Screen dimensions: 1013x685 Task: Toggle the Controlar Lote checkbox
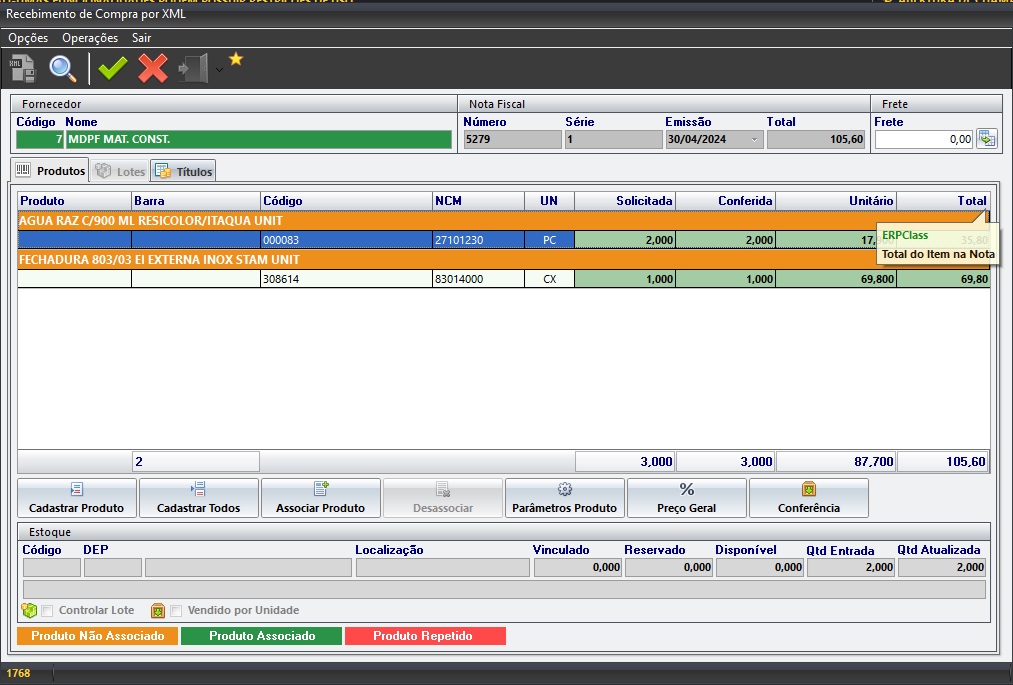pyautogui.click(x=47, y=611)
